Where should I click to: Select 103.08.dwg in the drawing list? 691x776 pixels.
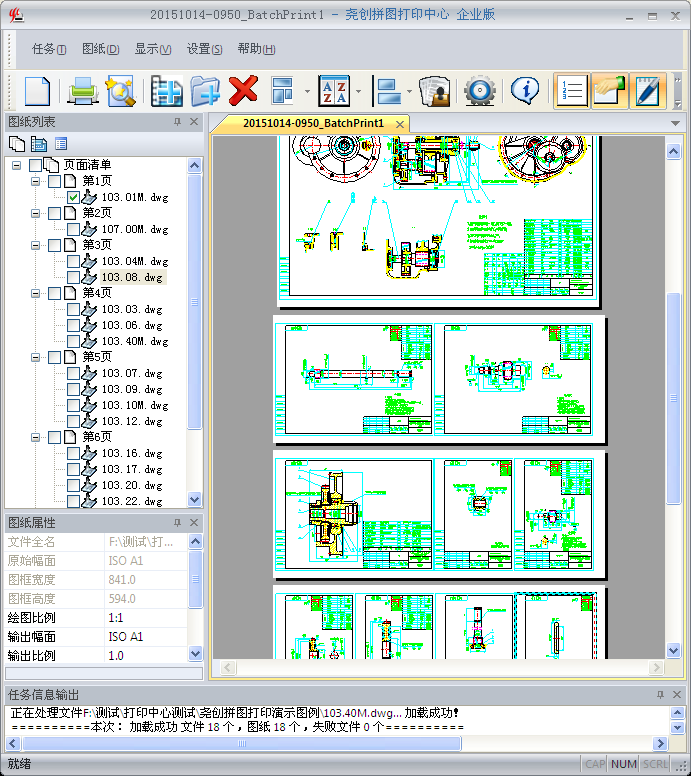[131, 278]
